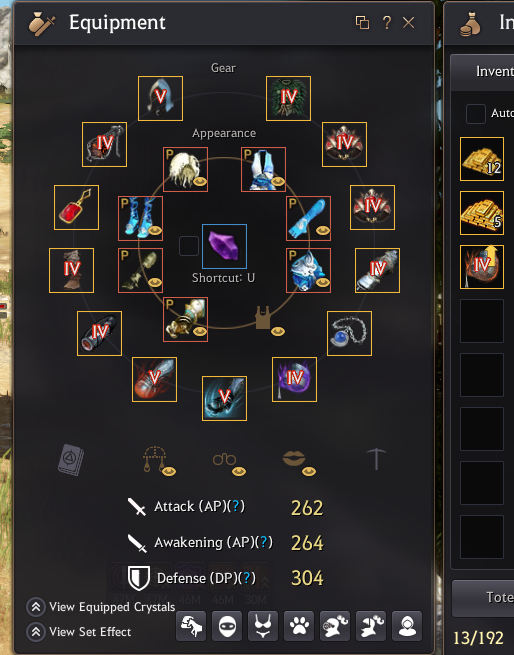This screenshot has width=514, height=655.
Task: Click the Attack (AP) info question mark
Action: [236, 506]
